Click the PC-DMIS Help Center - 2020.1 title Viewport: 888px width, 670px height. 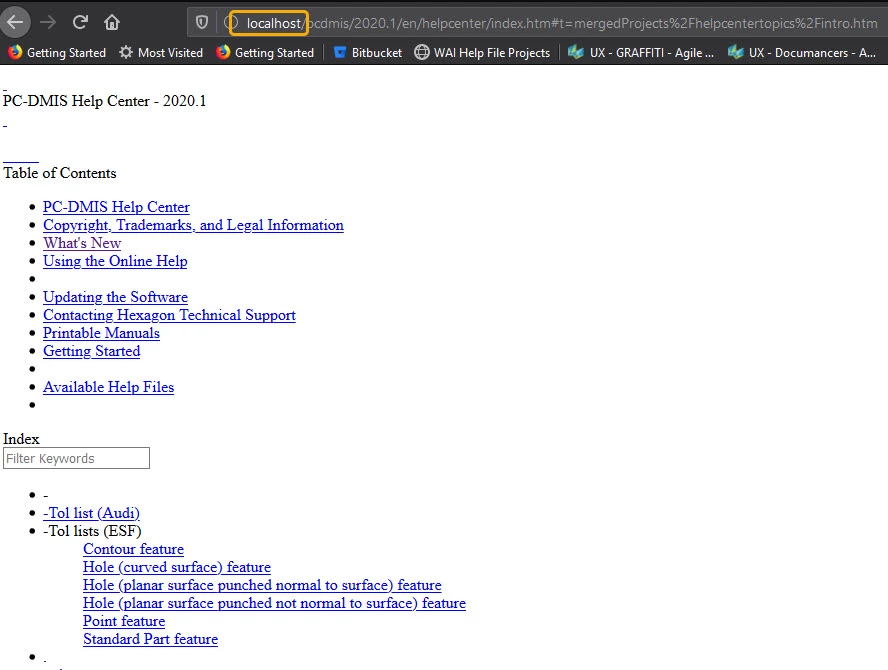(105, 101)
